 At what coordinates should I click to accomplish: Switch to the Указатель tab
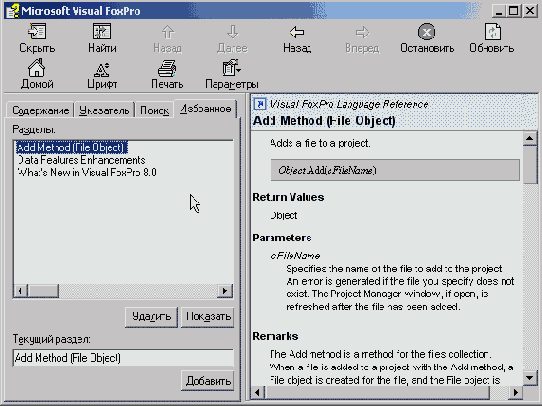tap(104, 110)
